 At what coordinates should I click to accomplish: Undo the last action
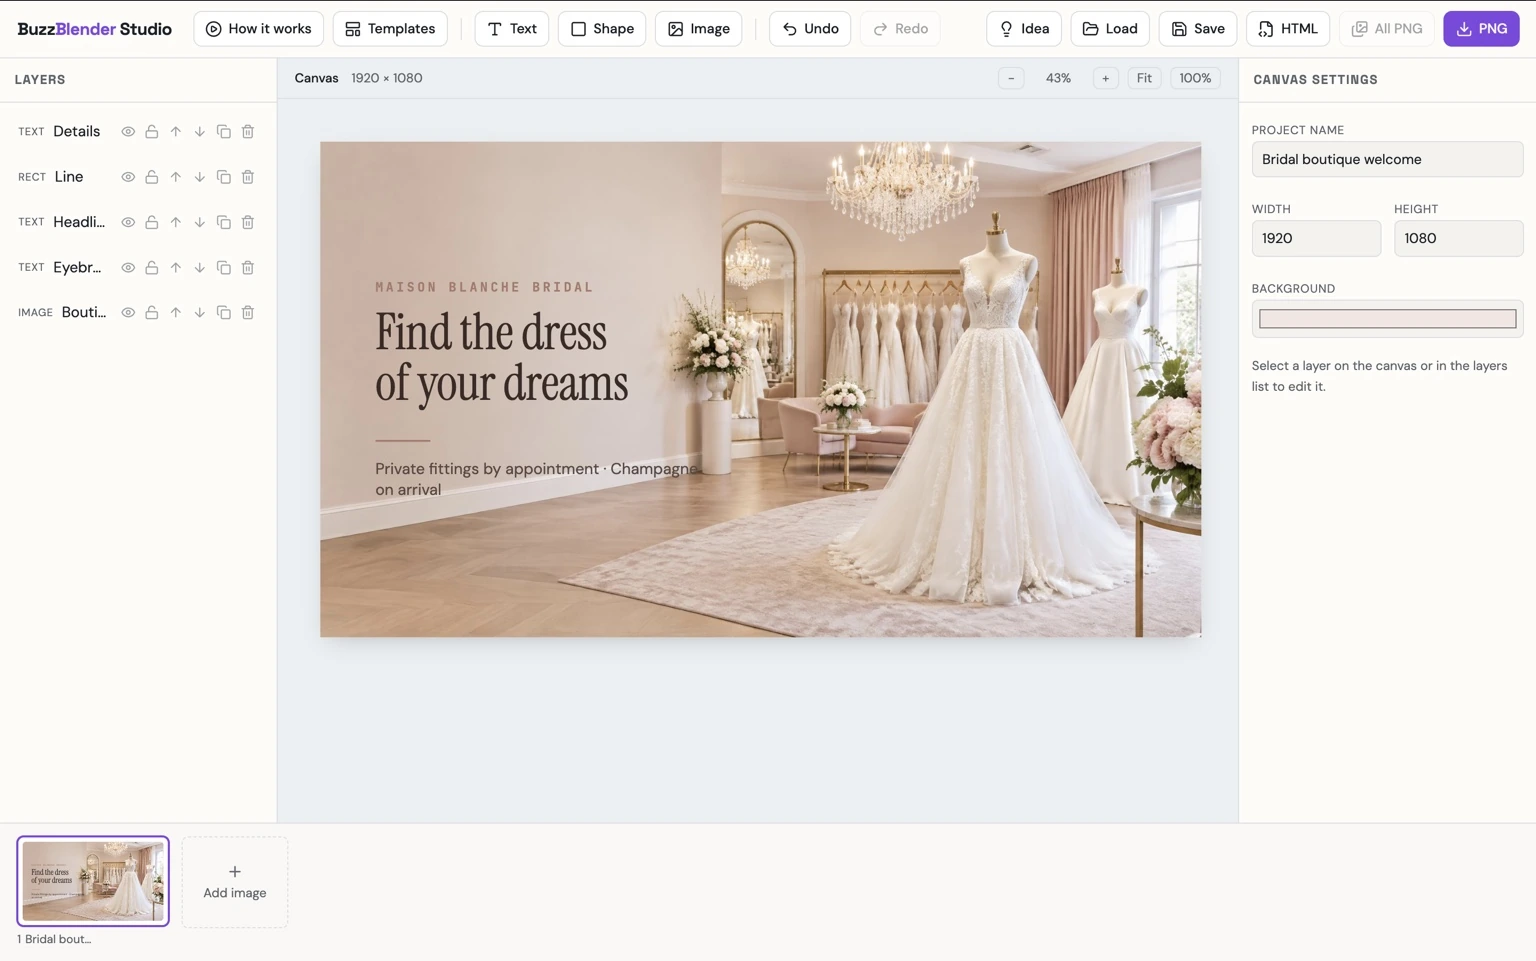tap(810, 29)
